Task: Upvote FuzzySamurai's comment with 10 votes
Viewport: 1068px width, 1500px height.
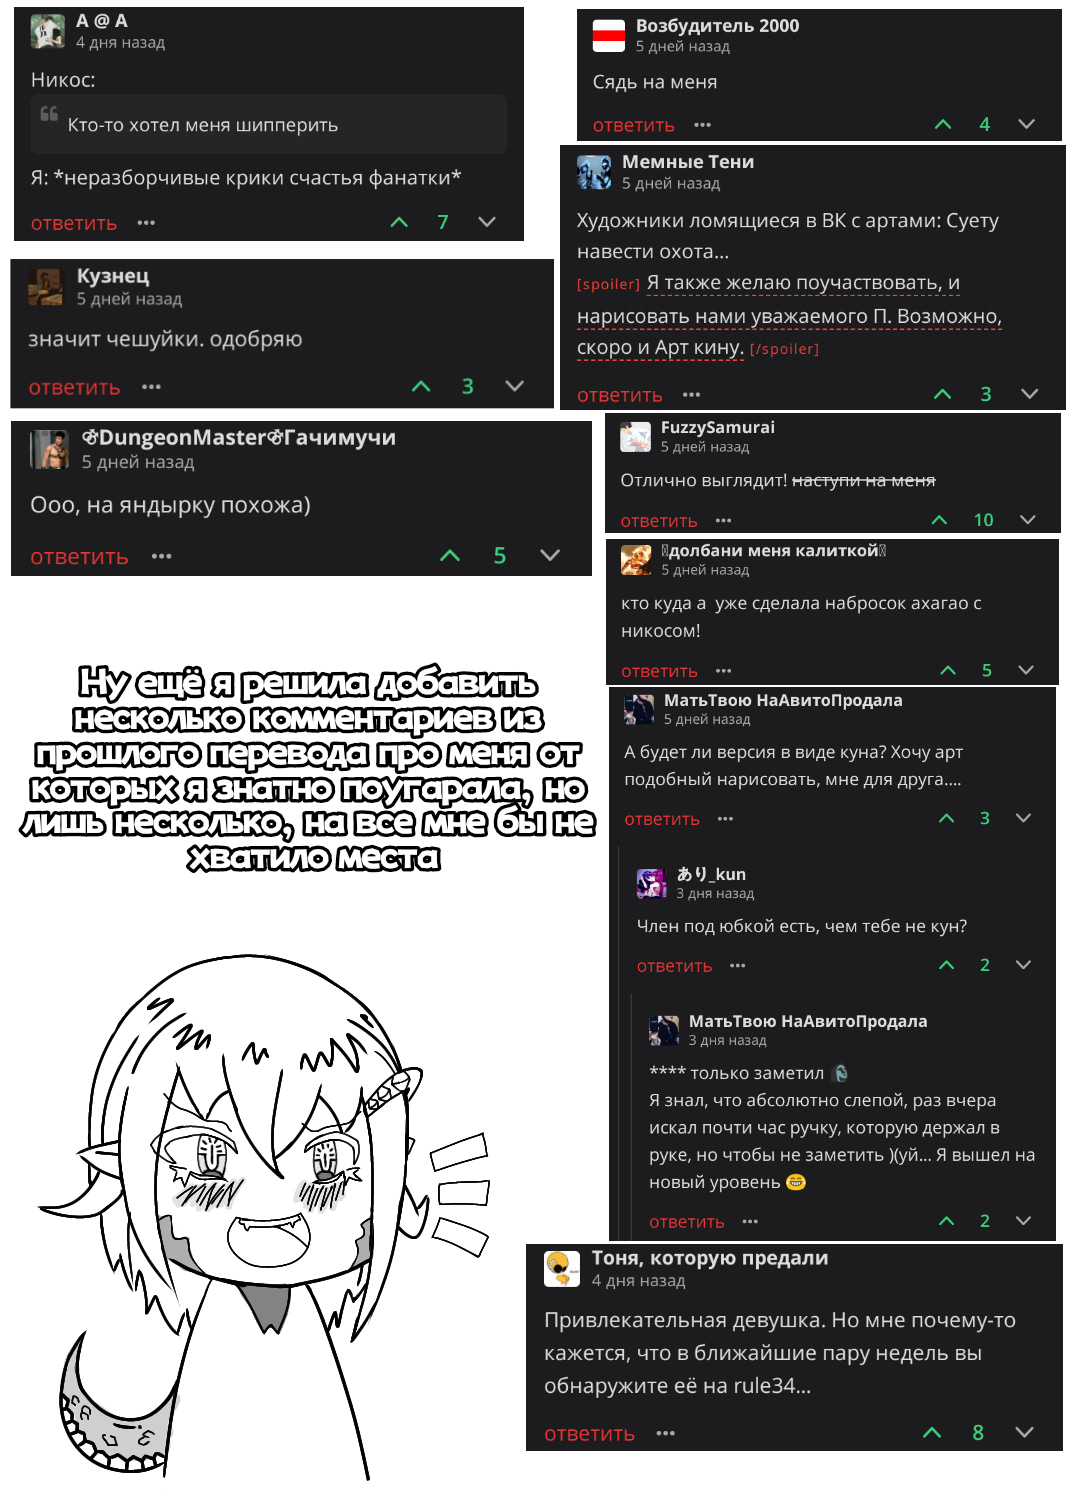Action: pos(939,520)
